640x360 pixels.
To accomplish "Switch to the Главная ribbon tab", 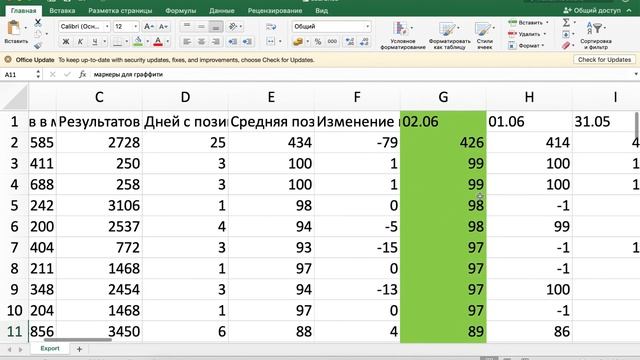I will (24, 11).
